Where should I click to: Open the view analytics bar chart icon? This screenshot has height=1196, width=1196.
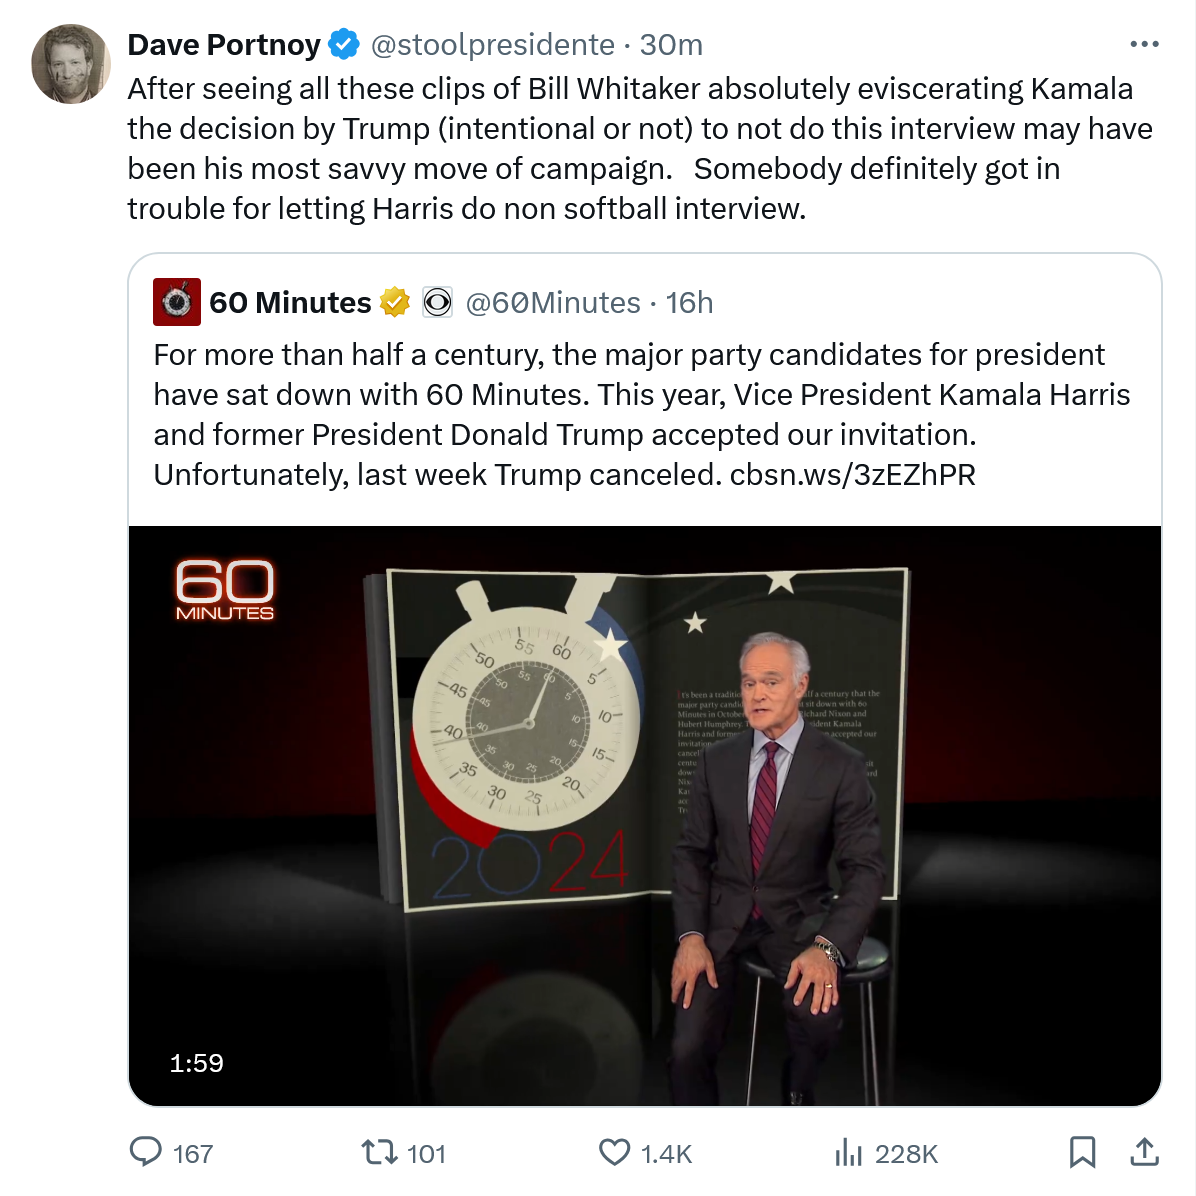(x=848, y=1153)
